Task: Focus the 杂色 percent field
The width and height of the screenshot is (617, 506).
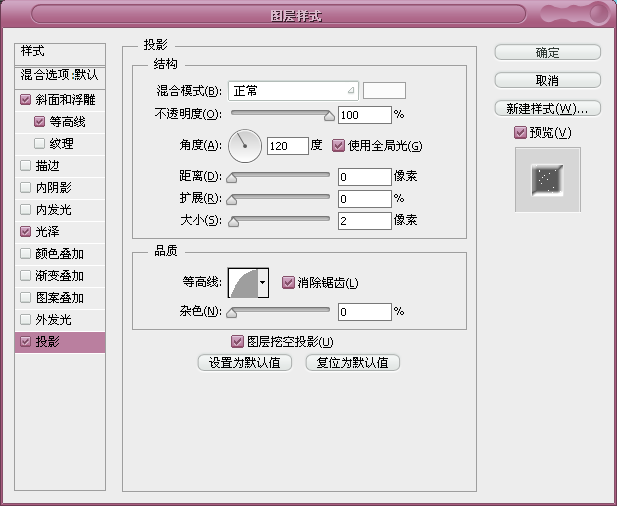Action: (365, 312)
